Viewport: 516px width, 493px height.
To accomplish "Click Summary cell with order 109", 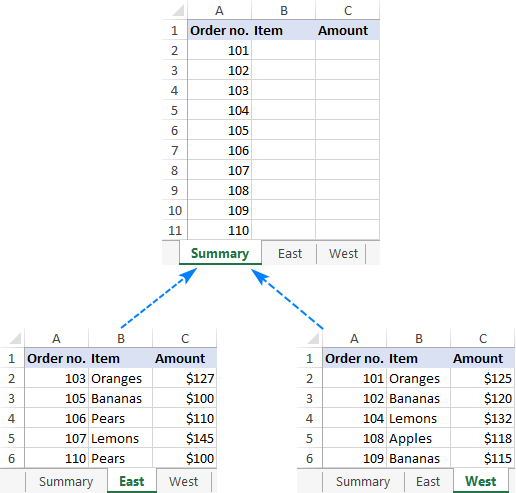I will tap(220, 210).
